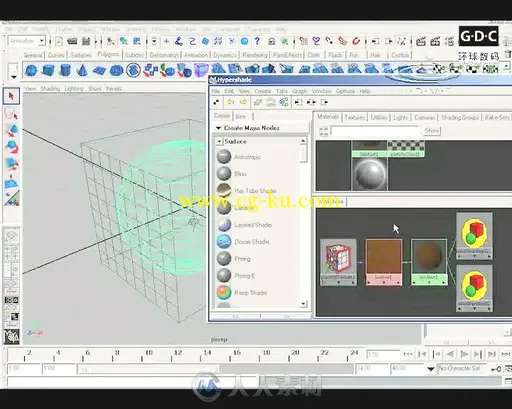The width and height of the screenshot is (512, 409).
Task: Click play backward button in playback controls
Action: [x=450, y=354]
